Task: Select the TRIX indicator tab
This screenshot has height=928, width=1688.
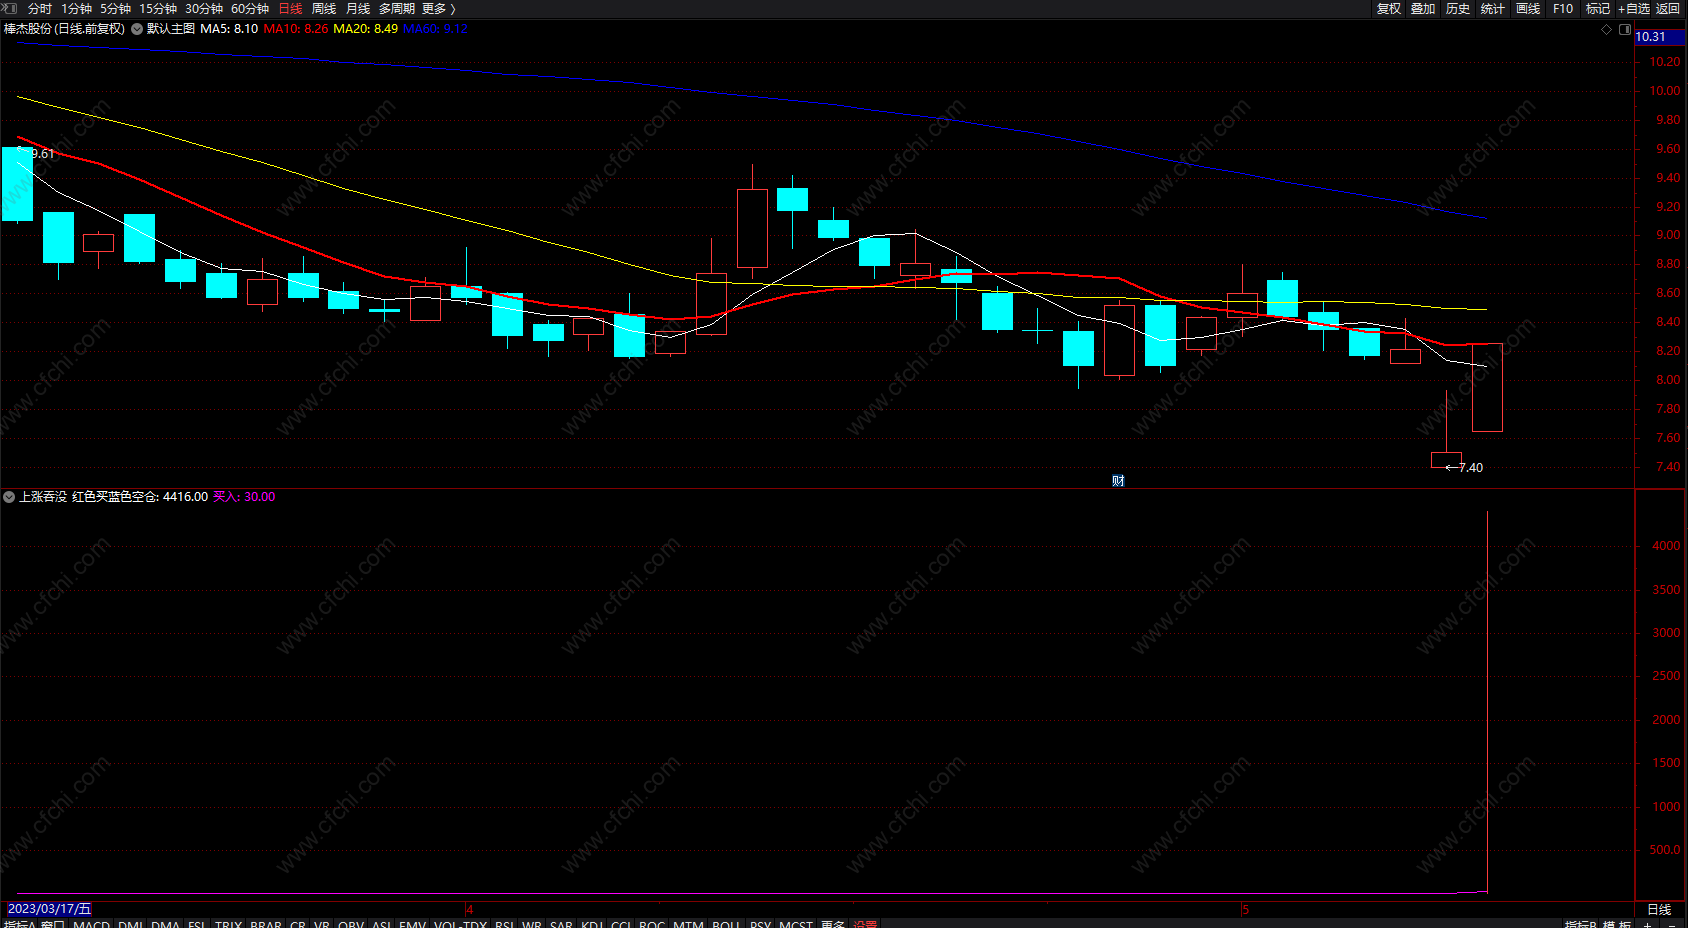Action: pyautogui.click(x=228, y=924)
